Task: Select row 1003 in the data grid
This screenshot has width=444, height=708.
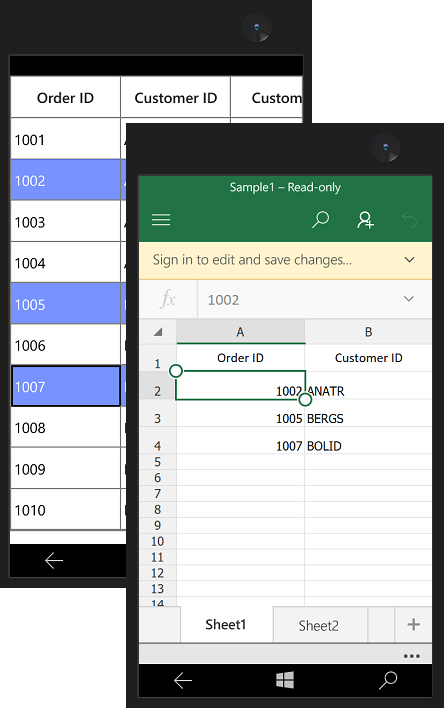Action: [65, 221]
